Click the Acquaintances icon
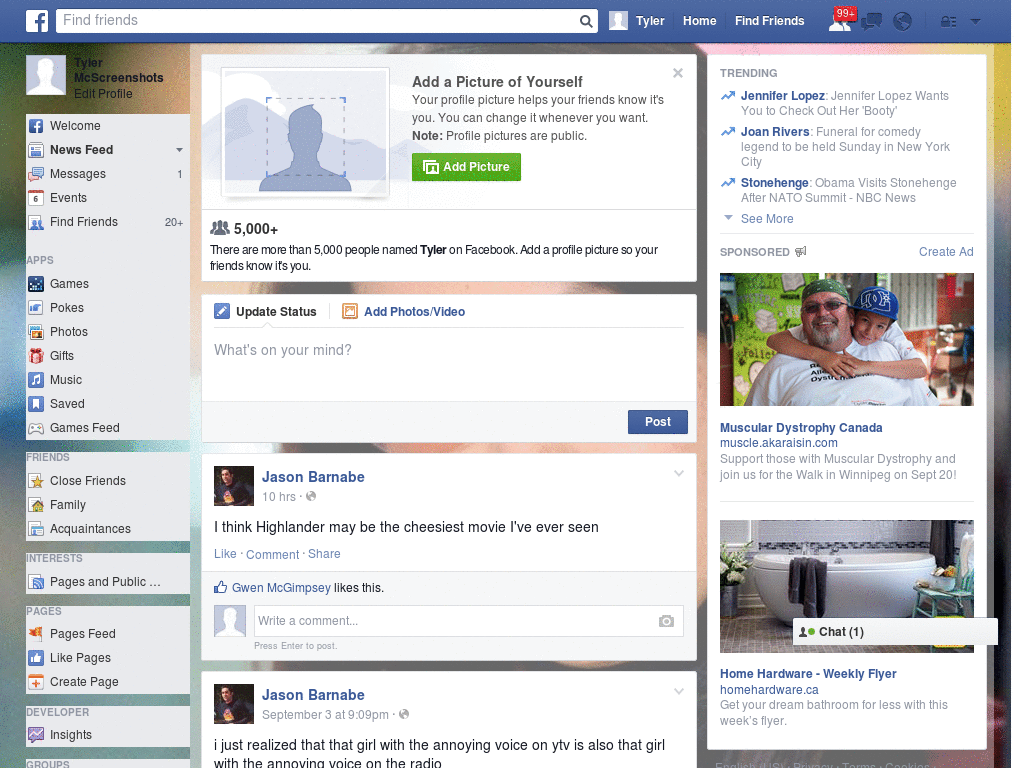Image resolution: width=1024 pixels, height=768 pixels. pyautogui.click(x=36, y=529)
